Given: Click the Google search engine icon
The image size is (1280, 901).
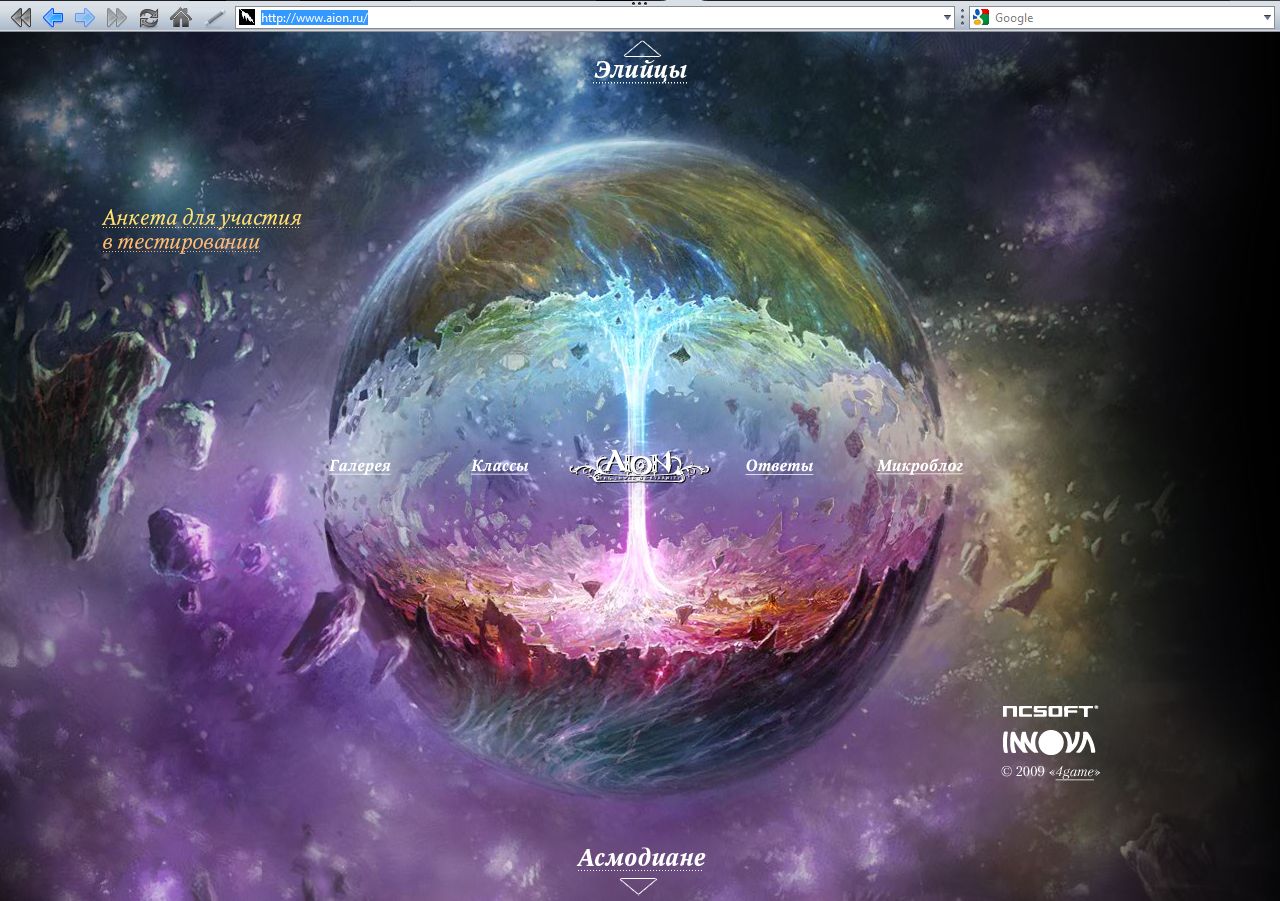Looking at the screenshot, I should [981, 17].
